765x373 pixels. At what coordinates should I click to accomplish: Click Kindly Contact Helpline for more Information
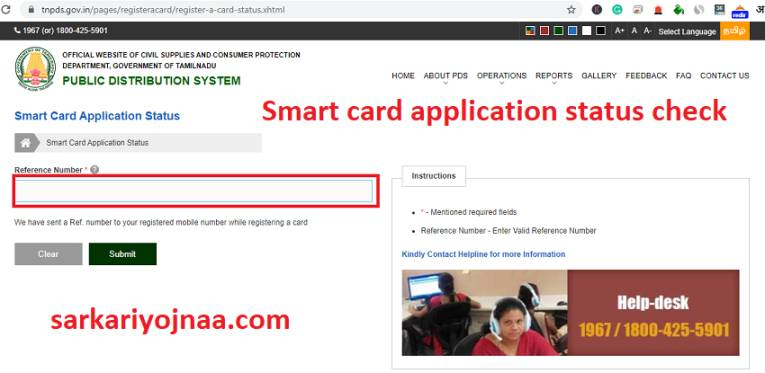click(x=483, y=254)
